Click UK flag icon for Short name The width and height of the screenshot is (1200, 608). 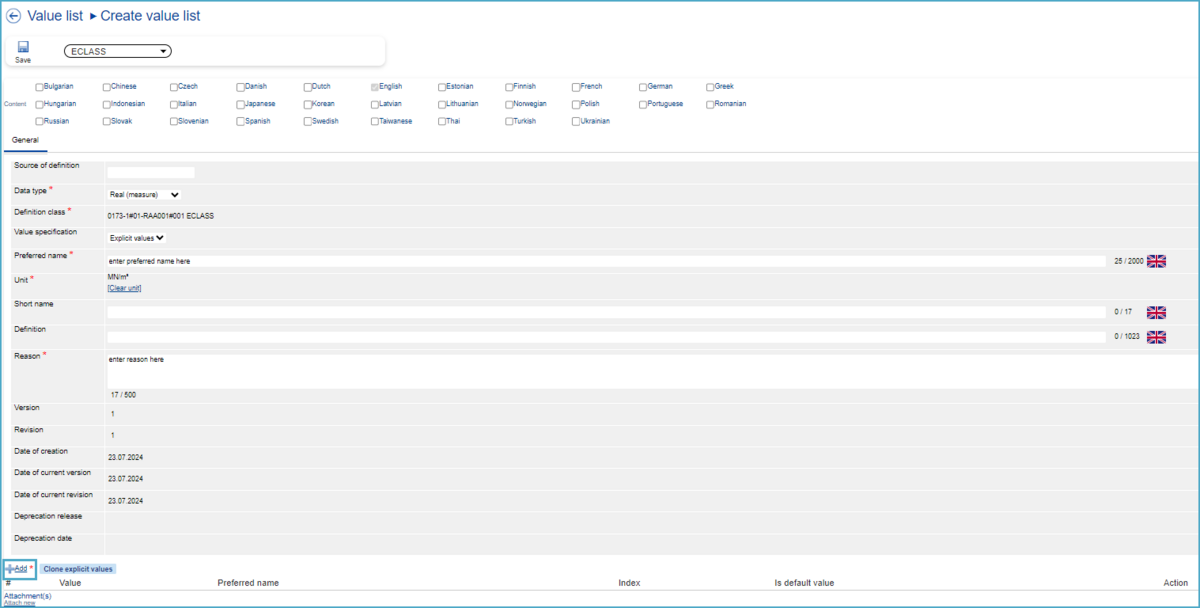(1156, 312)
